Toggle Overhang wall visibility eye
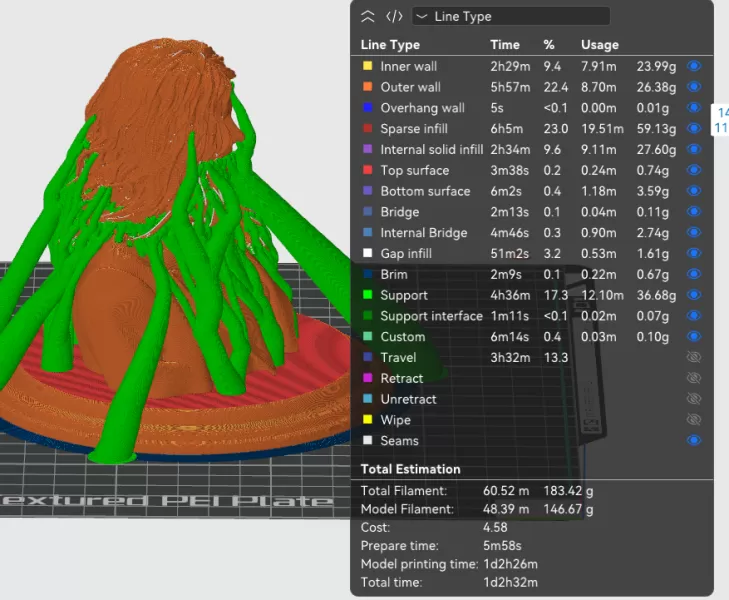The width and height of the screenshot is (729, 600). click(694, 108)
